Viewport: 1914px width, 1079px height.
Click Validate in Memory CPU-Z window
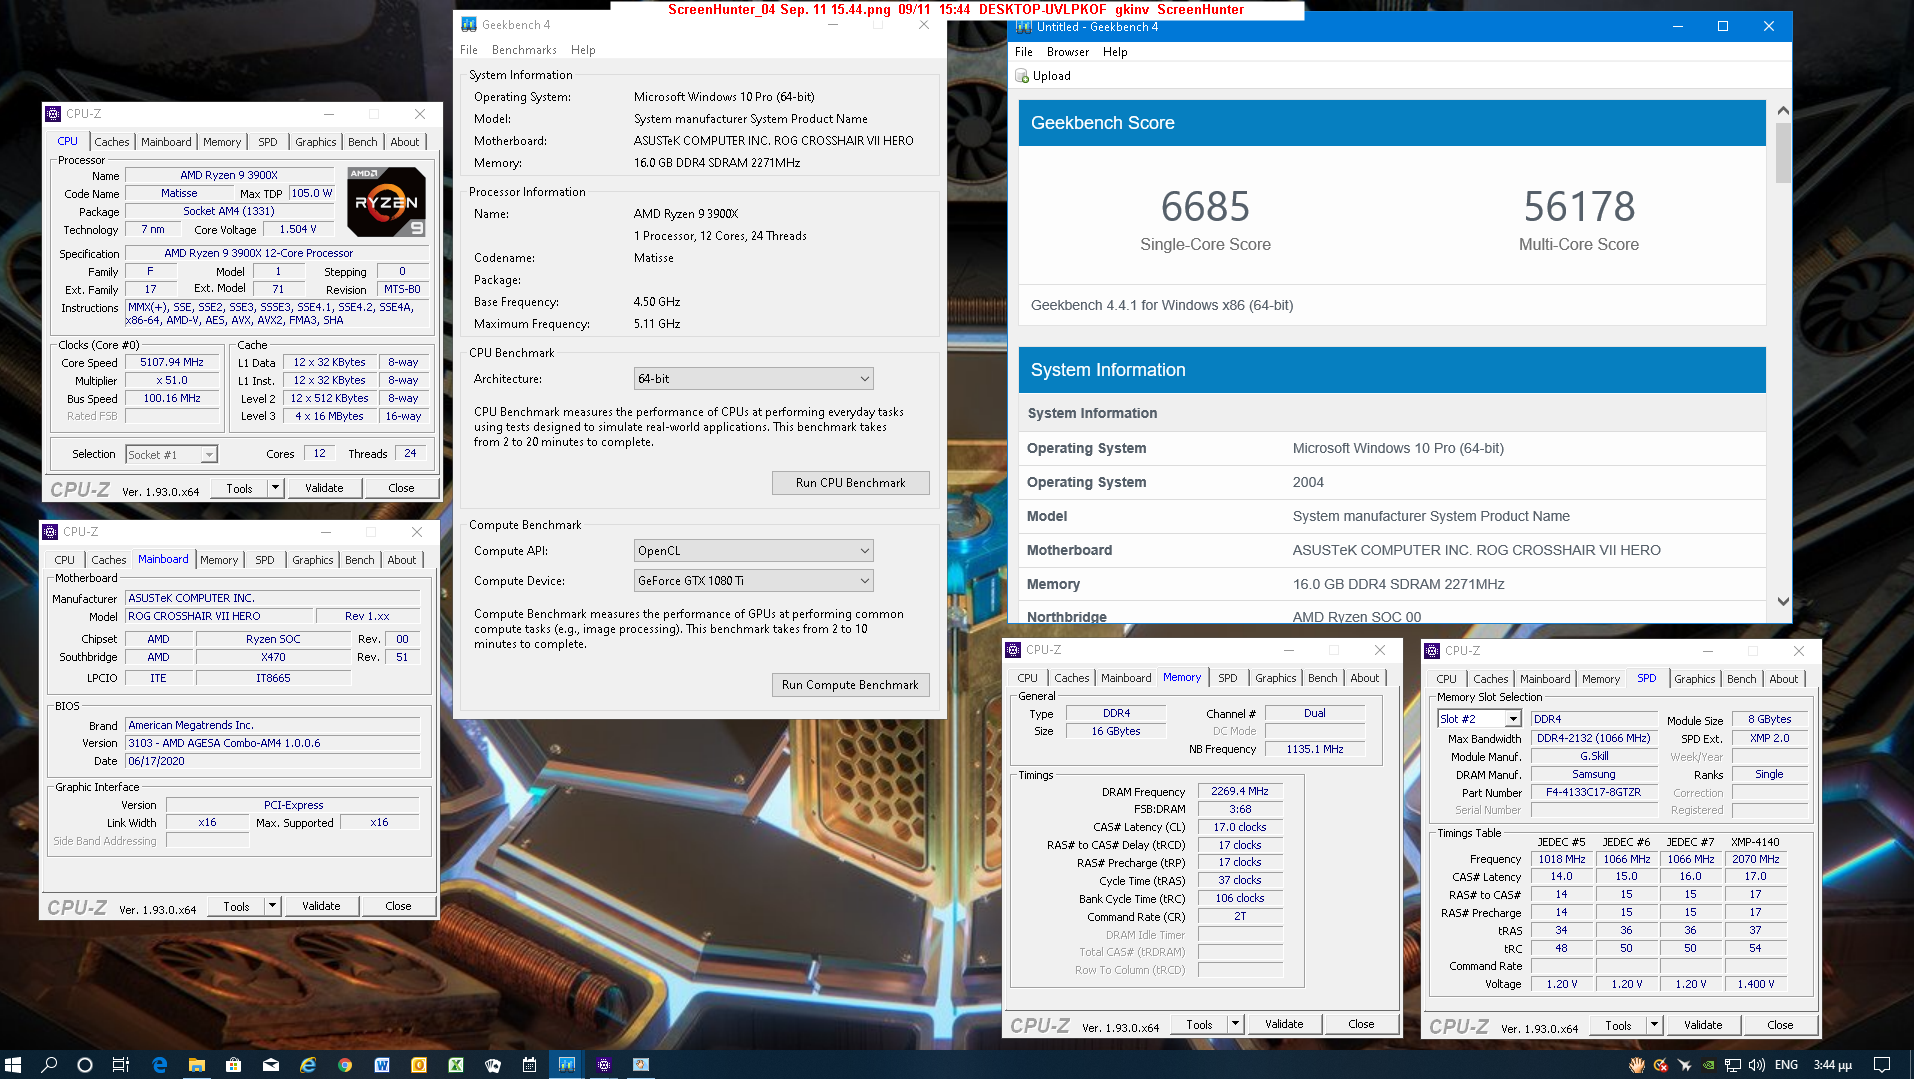pos(1284,1024)
